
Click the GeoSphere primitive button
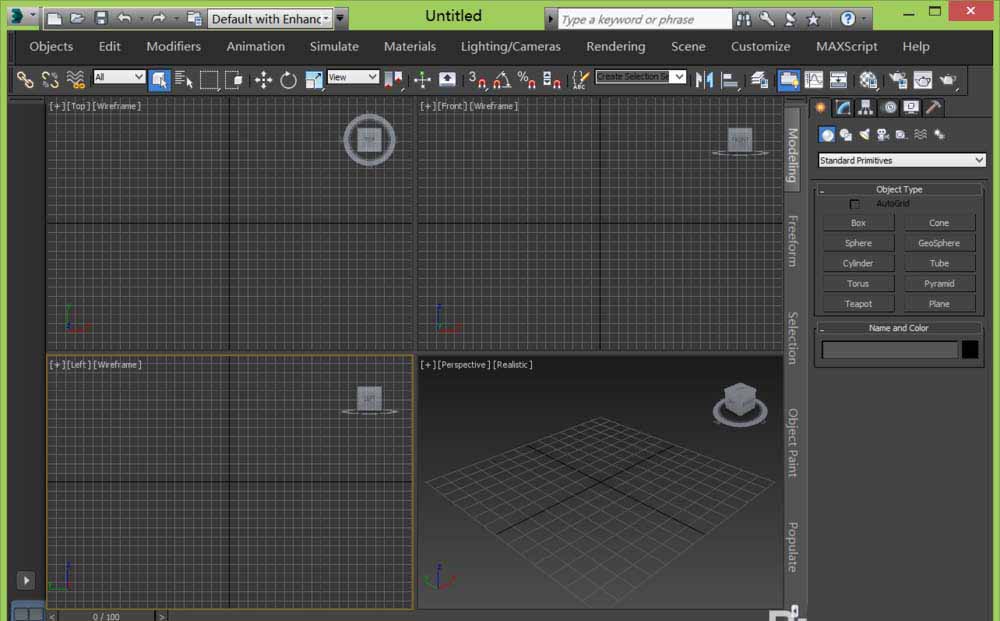(939, 243)
